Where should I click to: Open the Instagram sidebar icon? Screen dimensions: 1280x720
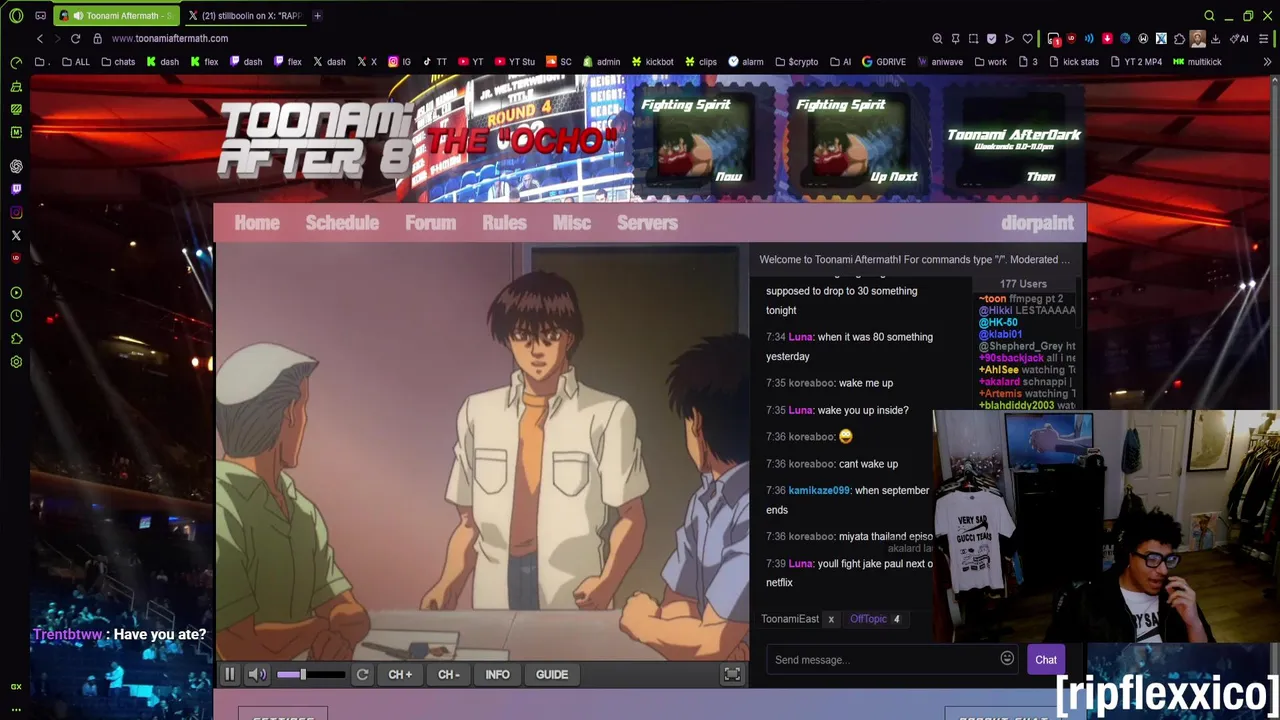point(16,212)
